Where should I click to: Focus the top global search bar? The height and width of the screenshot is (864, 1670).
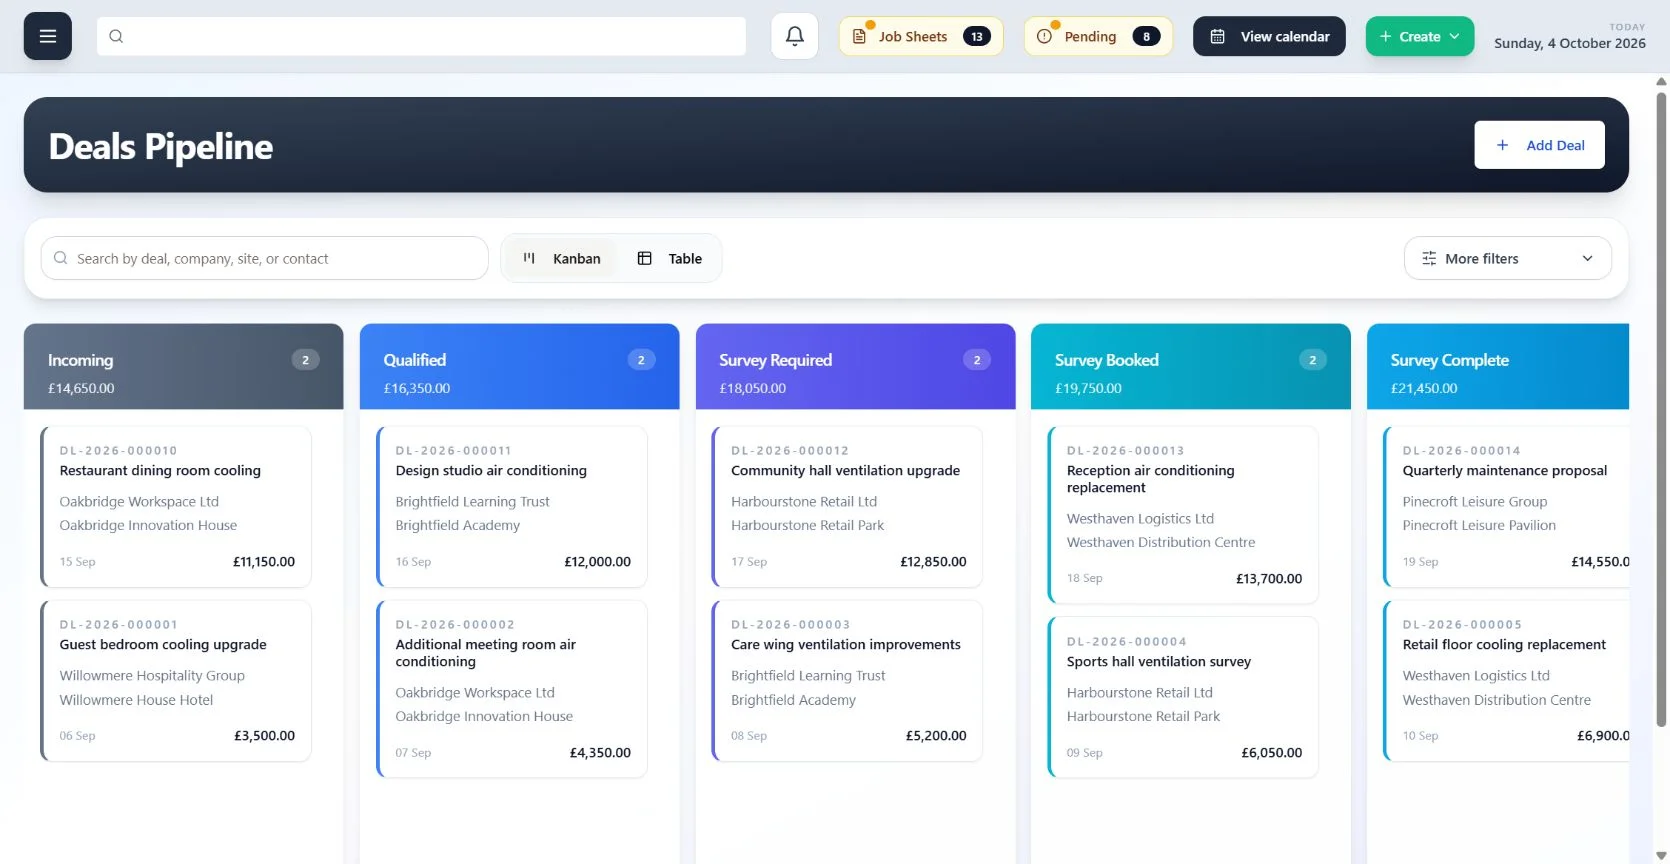421,36
